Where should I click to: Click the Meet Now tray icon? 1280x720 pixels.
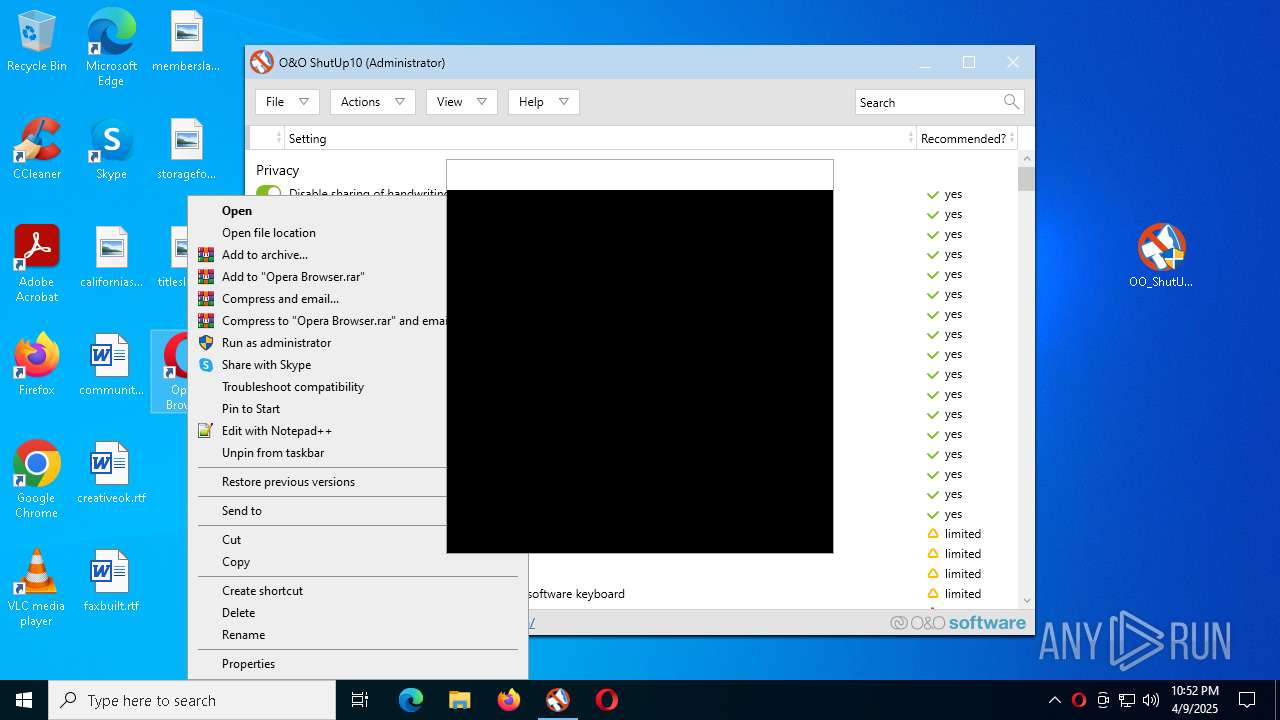click(1103, 700)
